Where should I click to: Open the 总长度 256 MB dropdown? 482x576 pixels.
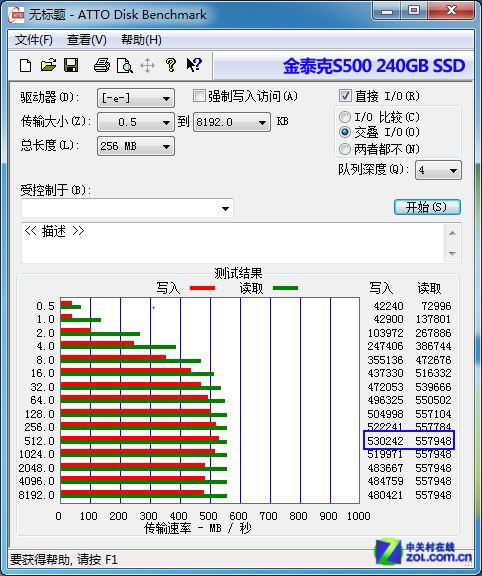(136, 146)
